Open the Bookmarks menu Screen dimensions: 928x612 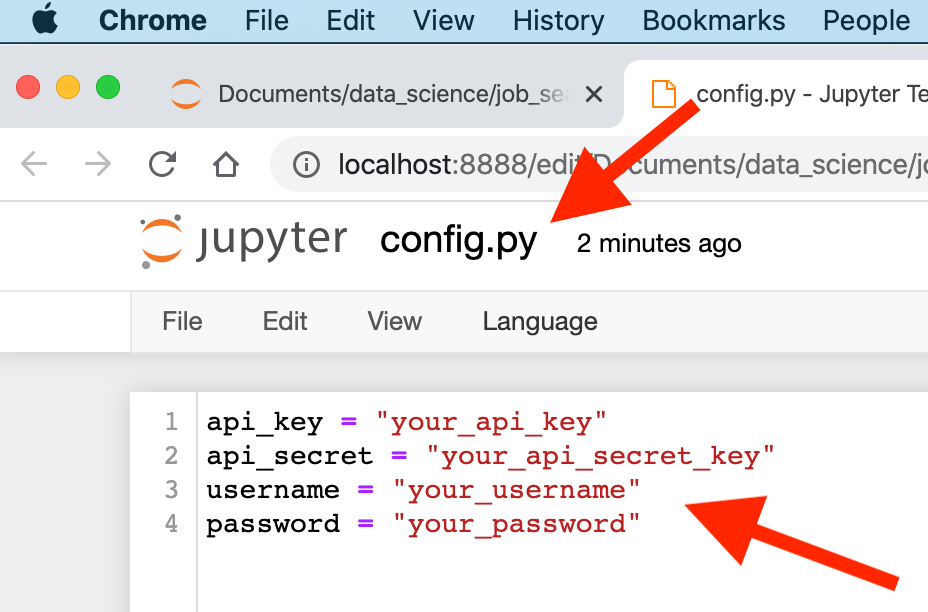click(712, 19)
